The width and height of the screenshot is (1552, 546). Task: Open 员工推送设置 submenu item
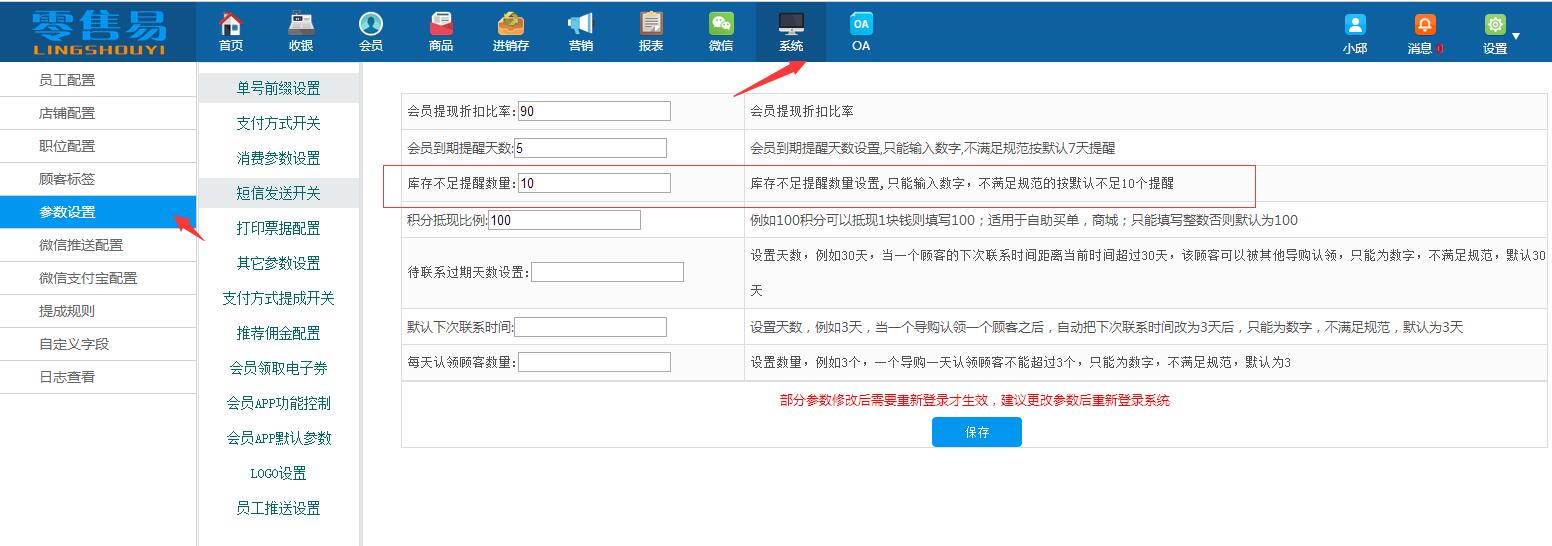pyautogui.click(x=278, y=508)
